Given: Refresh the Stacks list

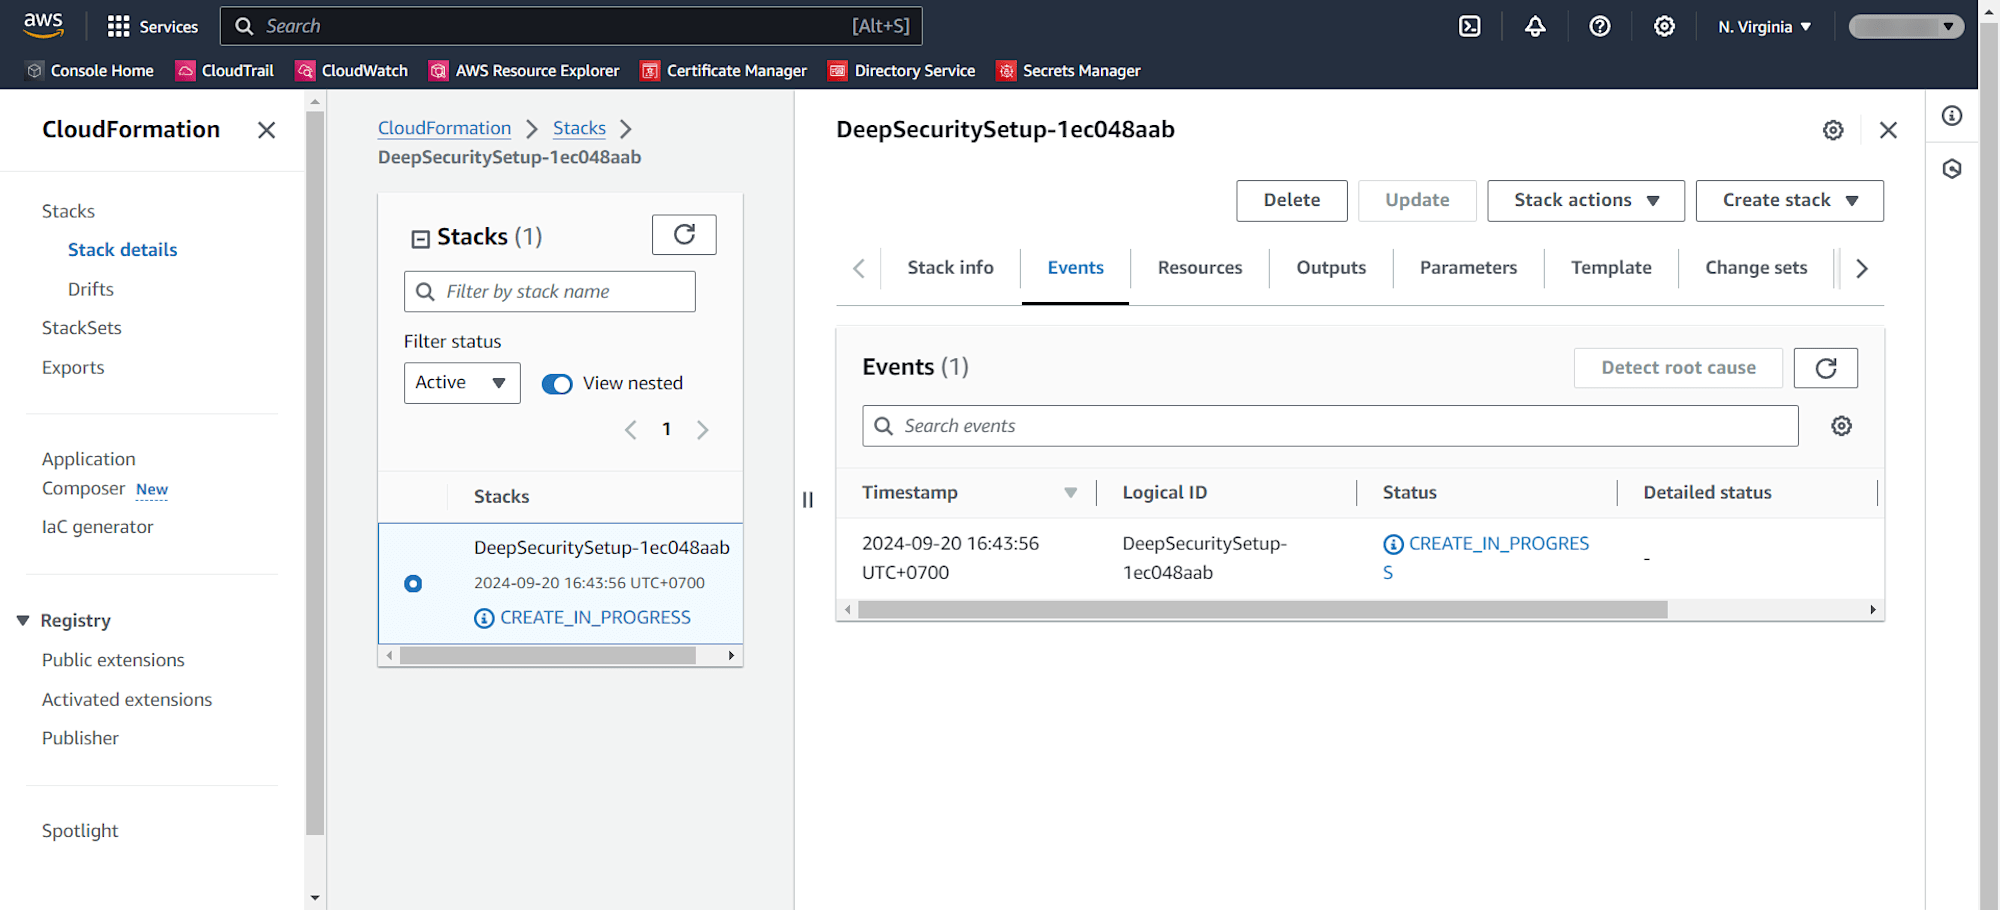Looking at the screenshot, I should [684, 234].
